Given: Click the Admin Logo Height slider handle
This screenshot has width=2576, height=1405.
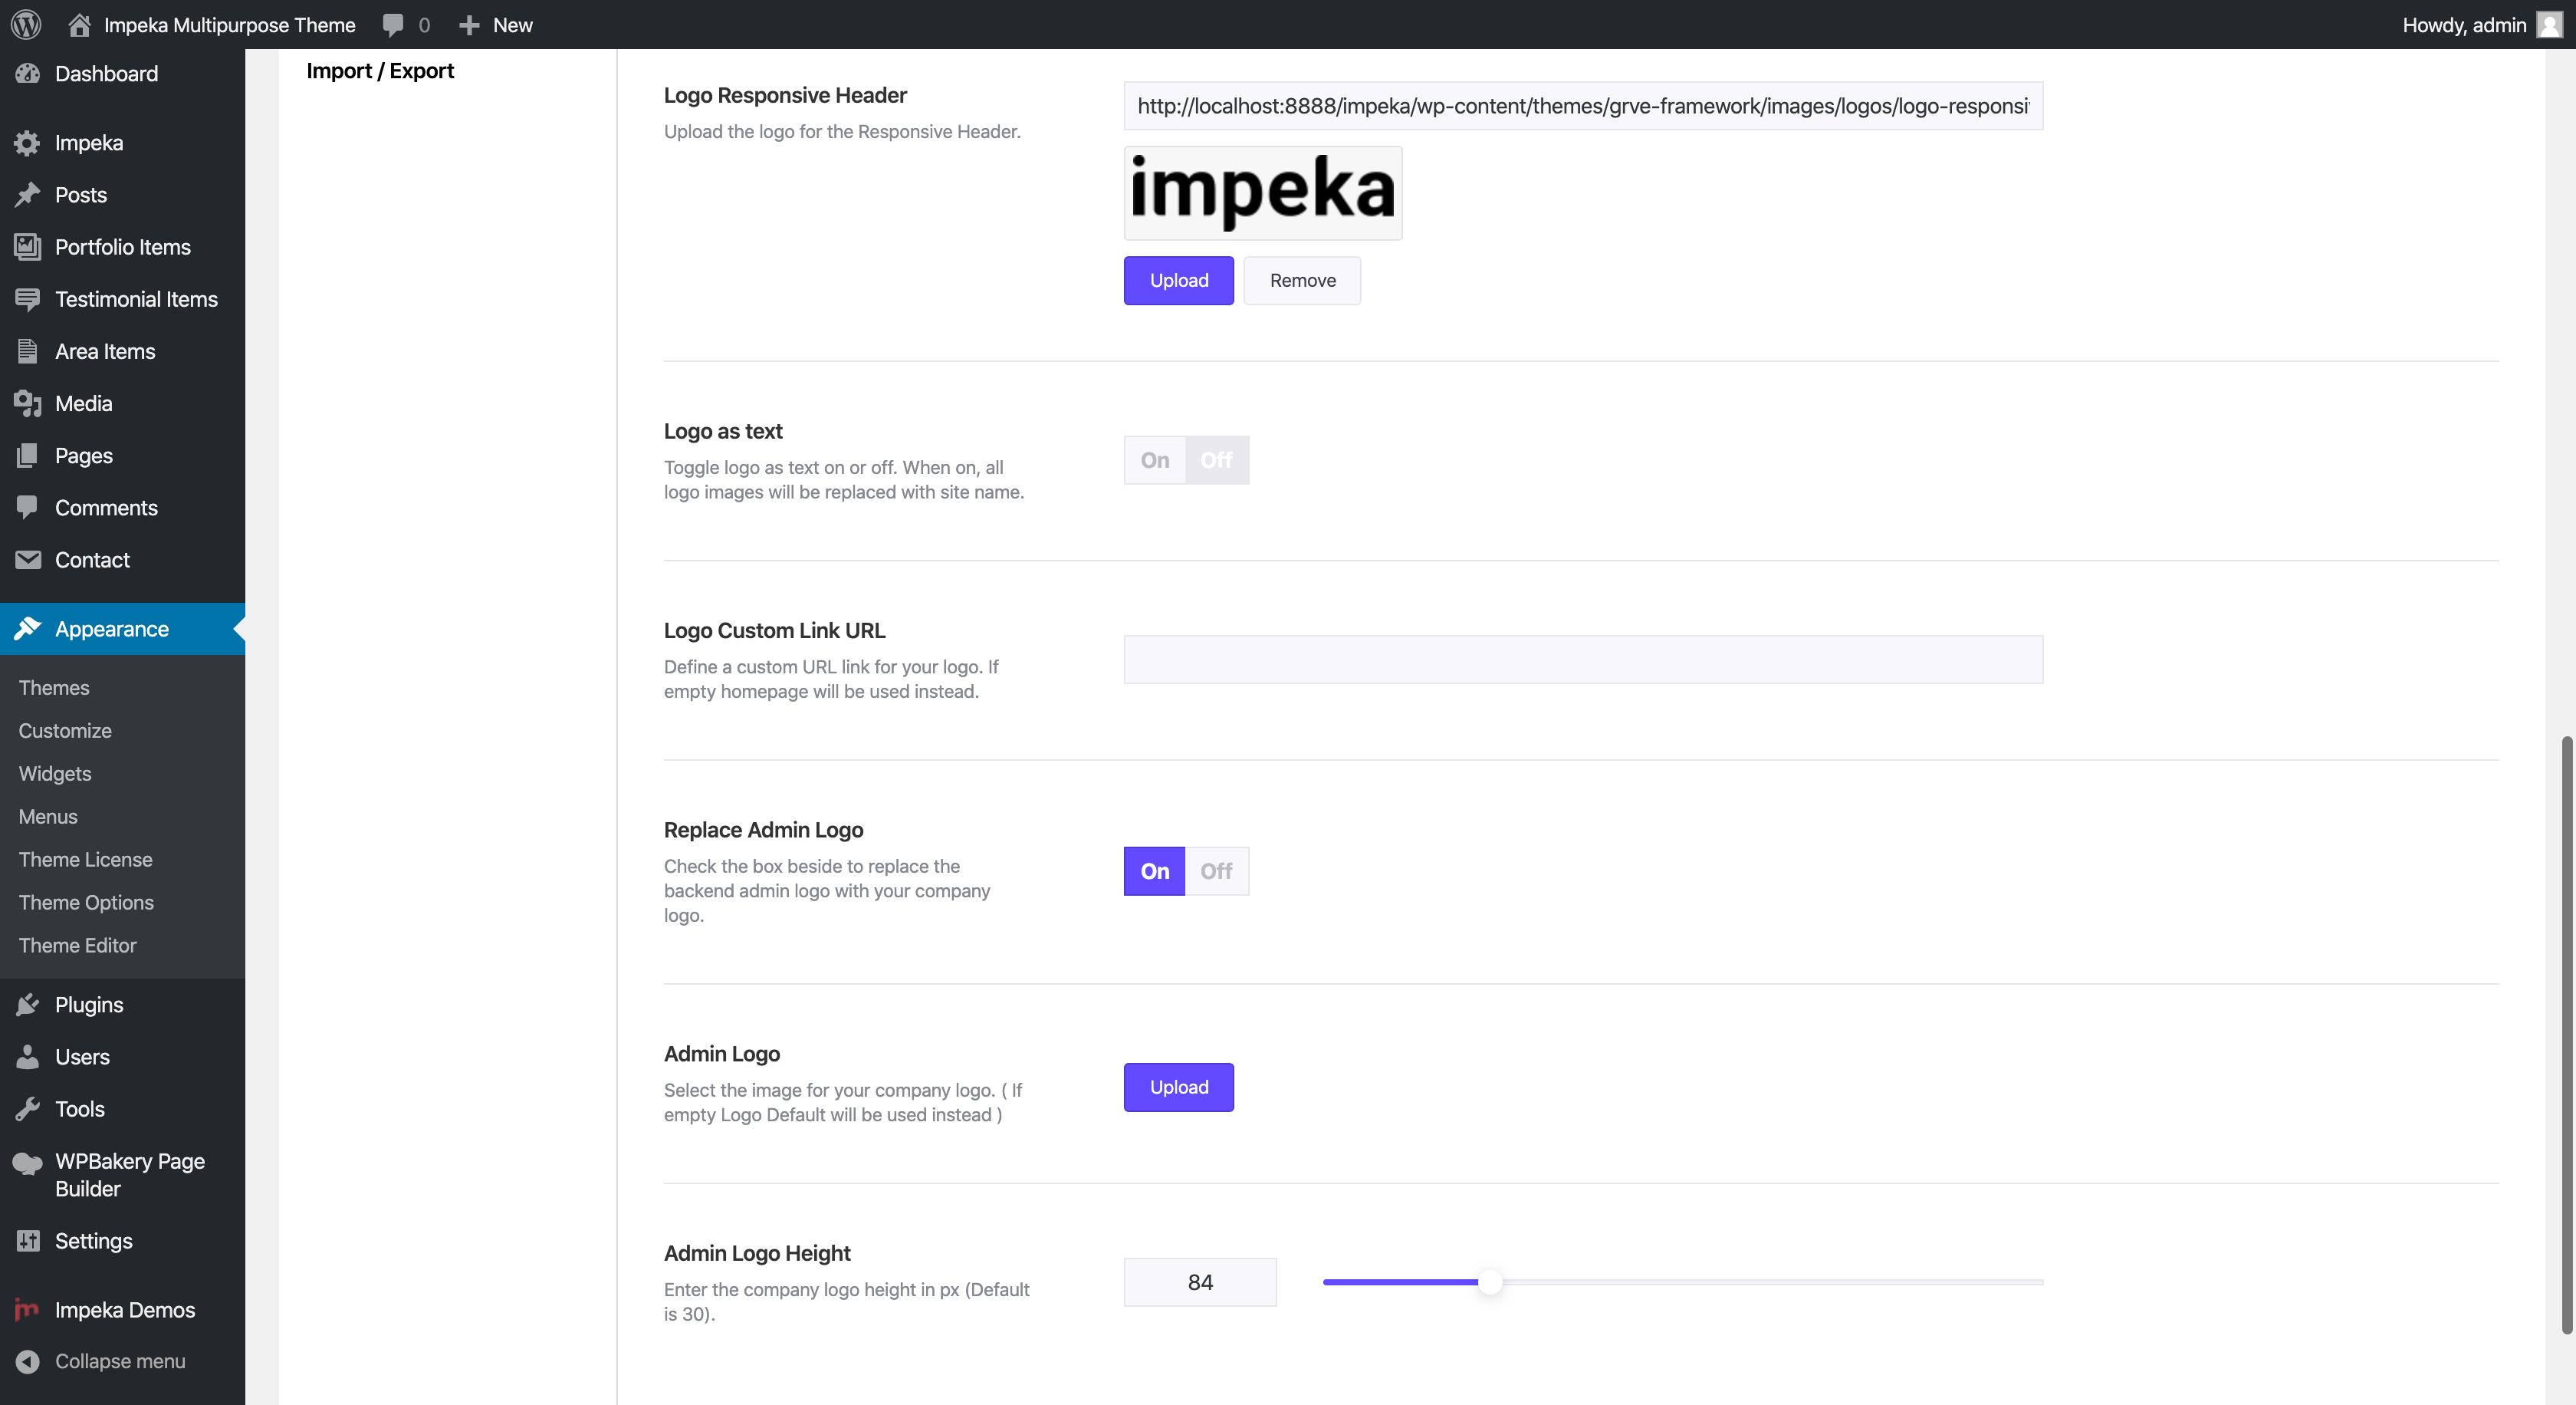Looking at the screenshot, I should tap(1490, 1282).
